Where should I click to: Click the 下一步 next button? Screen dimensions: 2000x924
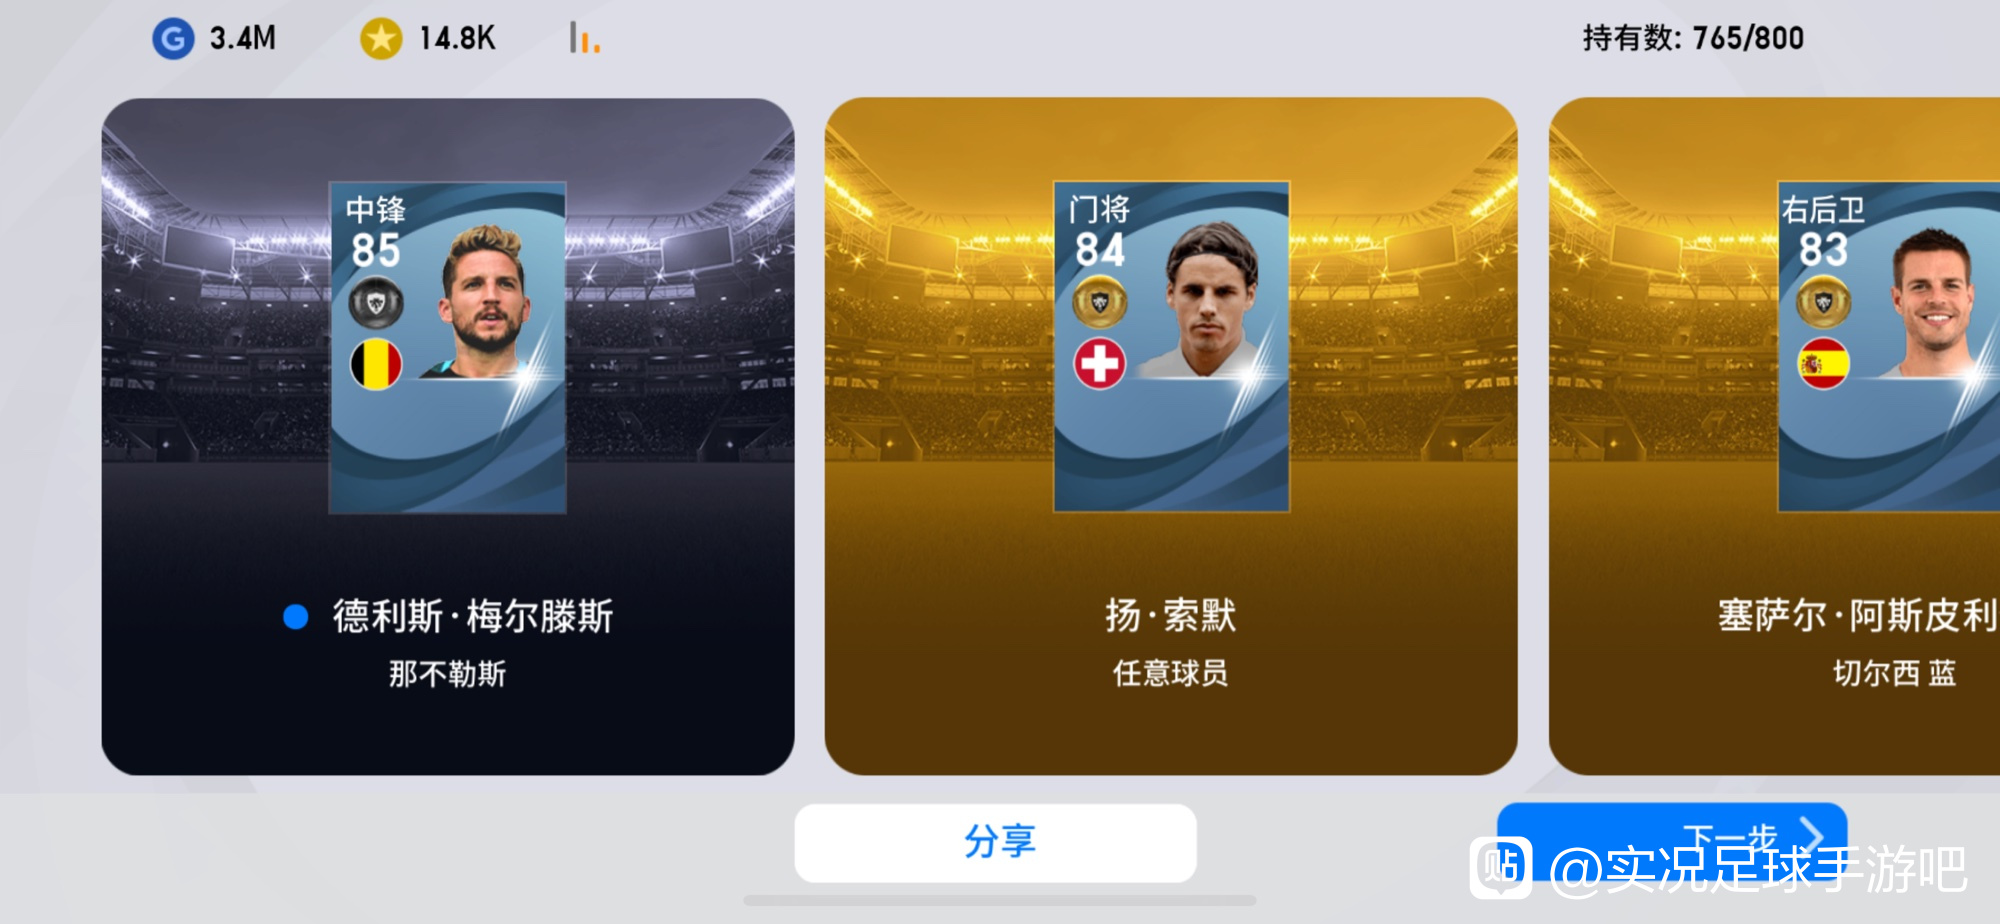pos(1672,836)
